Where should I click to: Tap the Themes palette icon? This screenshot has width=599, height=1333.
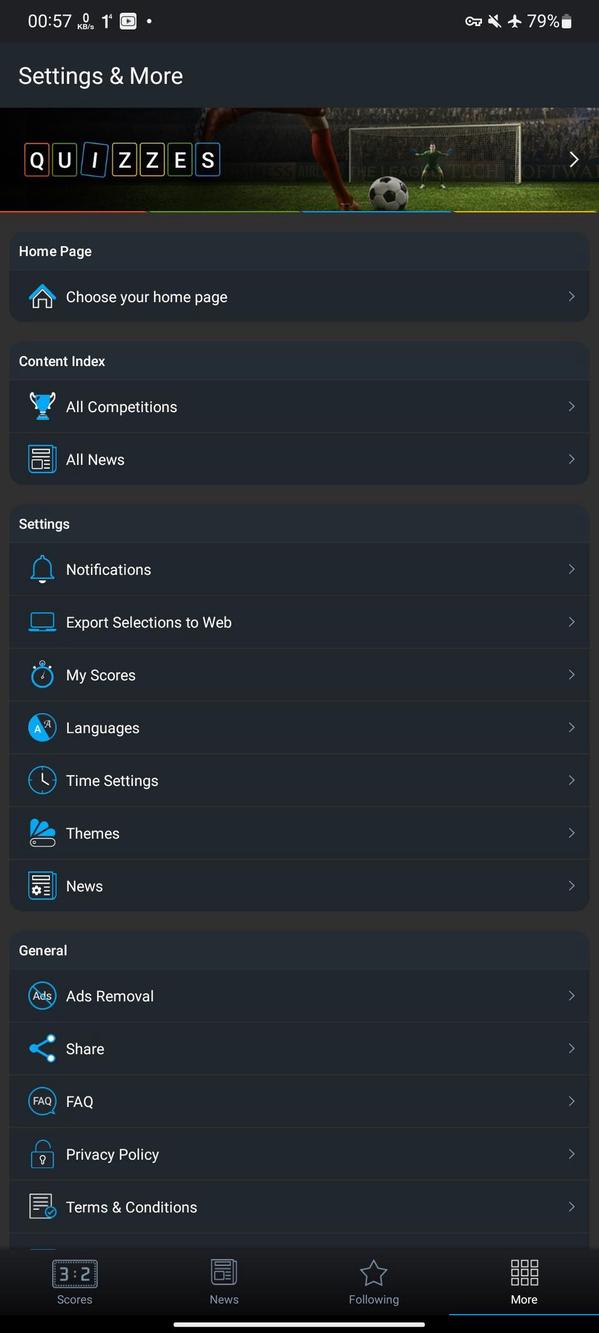(42, 833)
